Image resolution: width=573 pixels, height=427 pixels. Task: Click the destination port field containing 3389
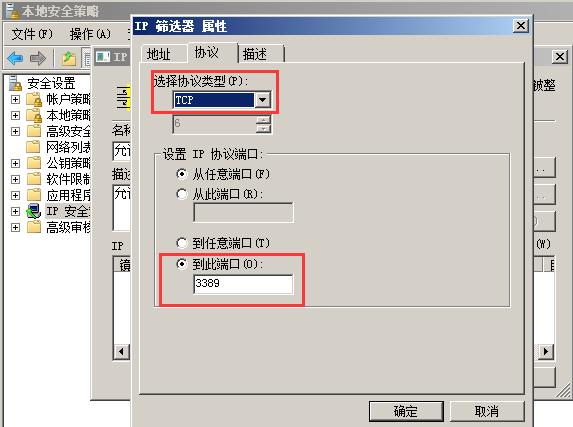click(x=243, y=284)
